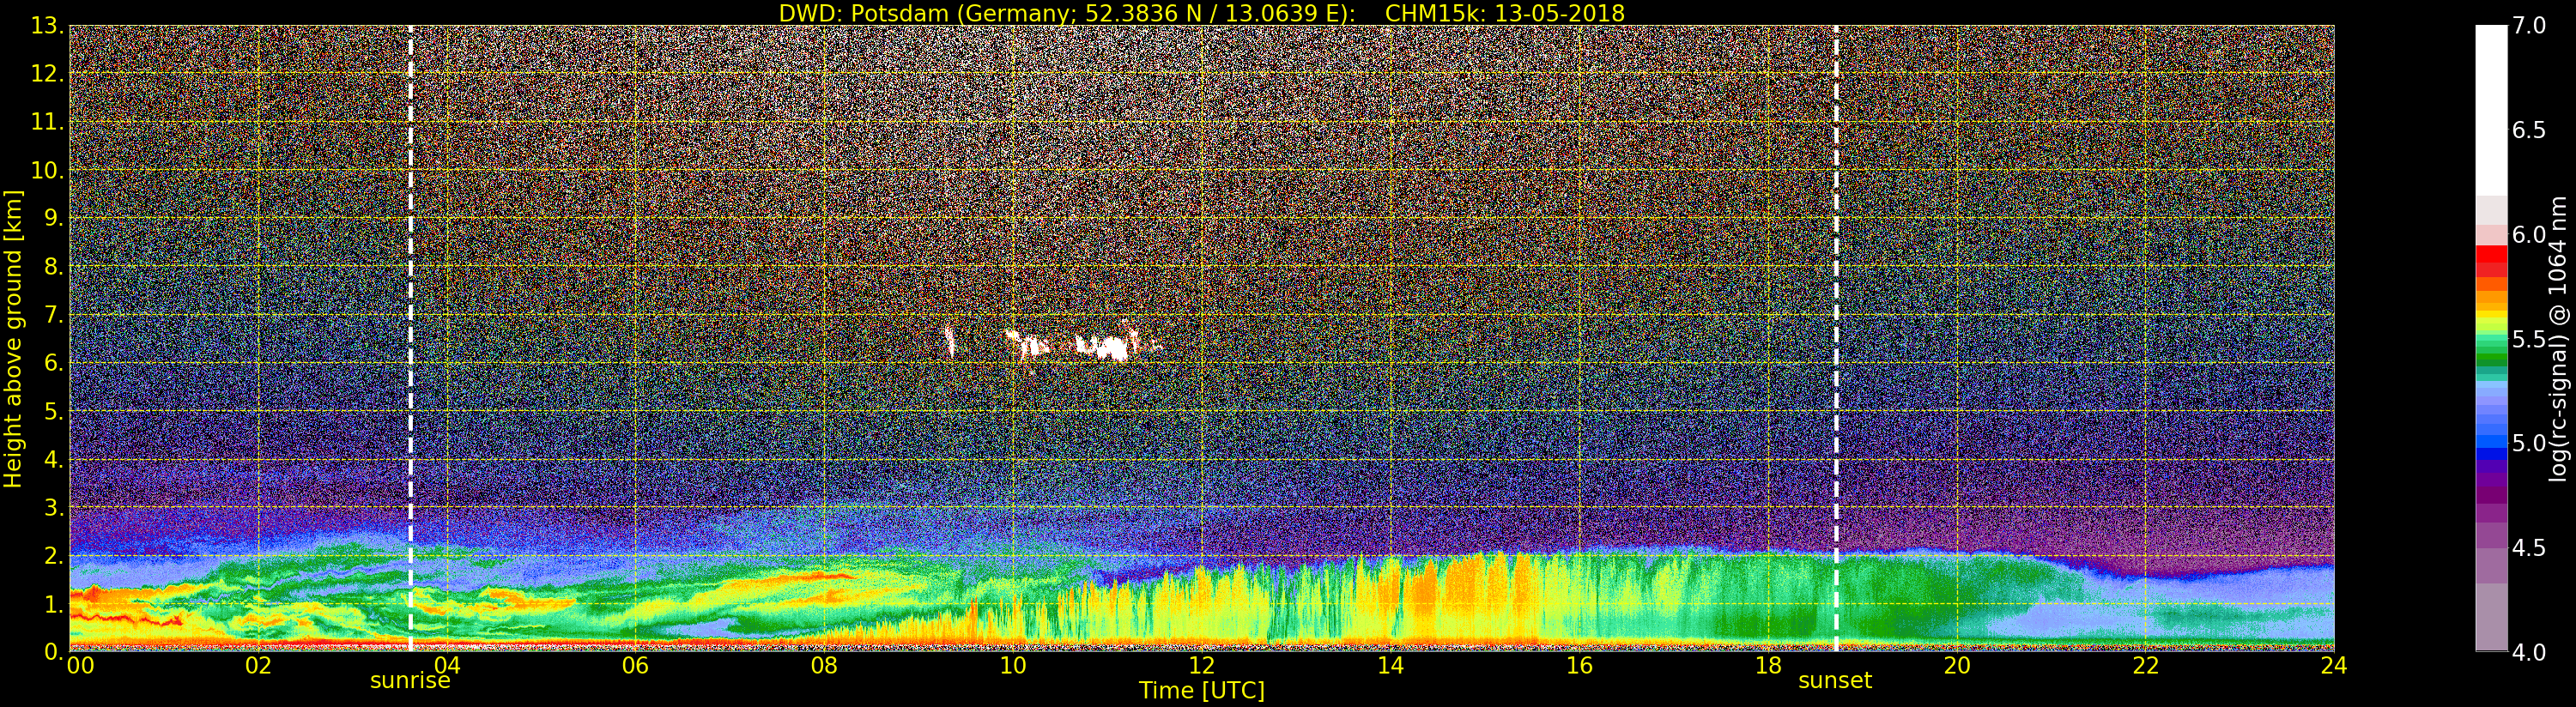Click the height axis tick label '10.'
2576x707 pixels.
47,170
